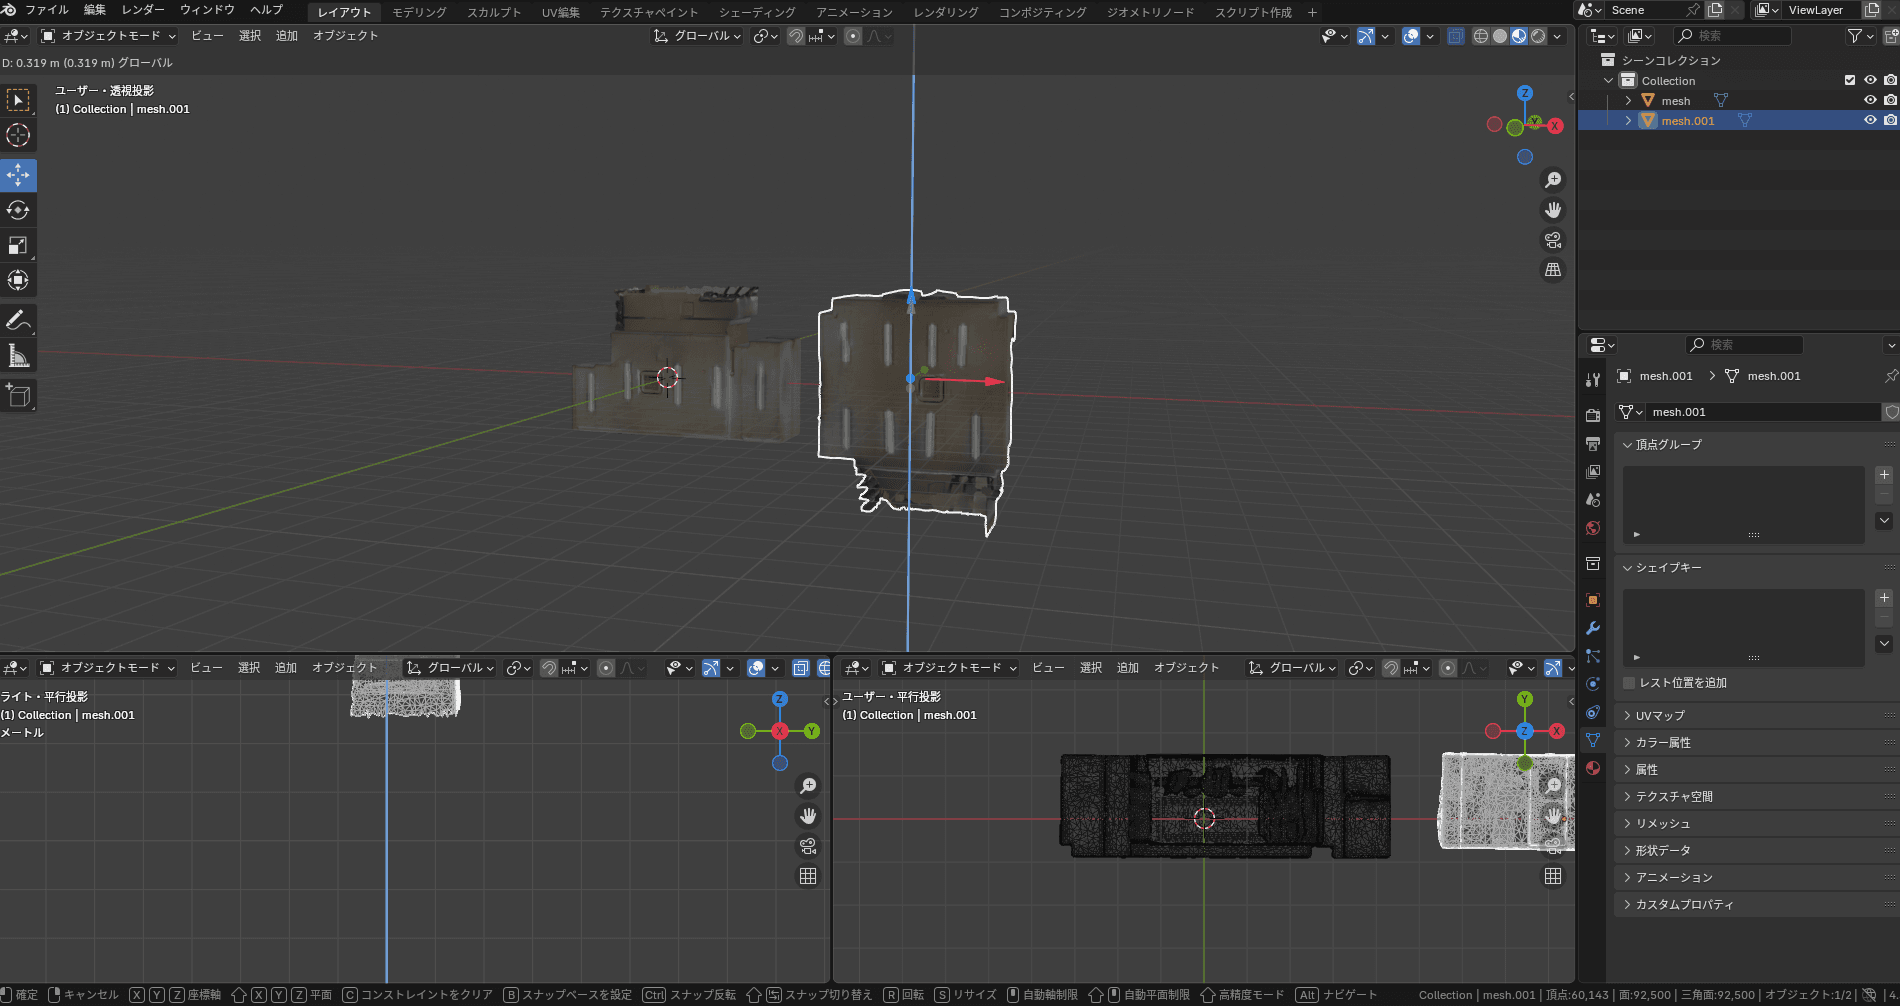
Task: Open the 編集 menu
Action: click(x=95, y=10)
